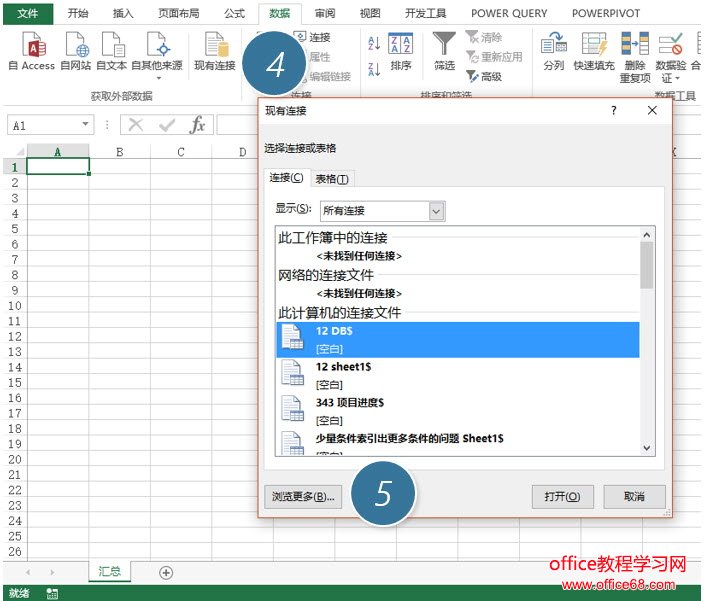
Task: Click the 自网站 web import icon
Action: point(75,45)
